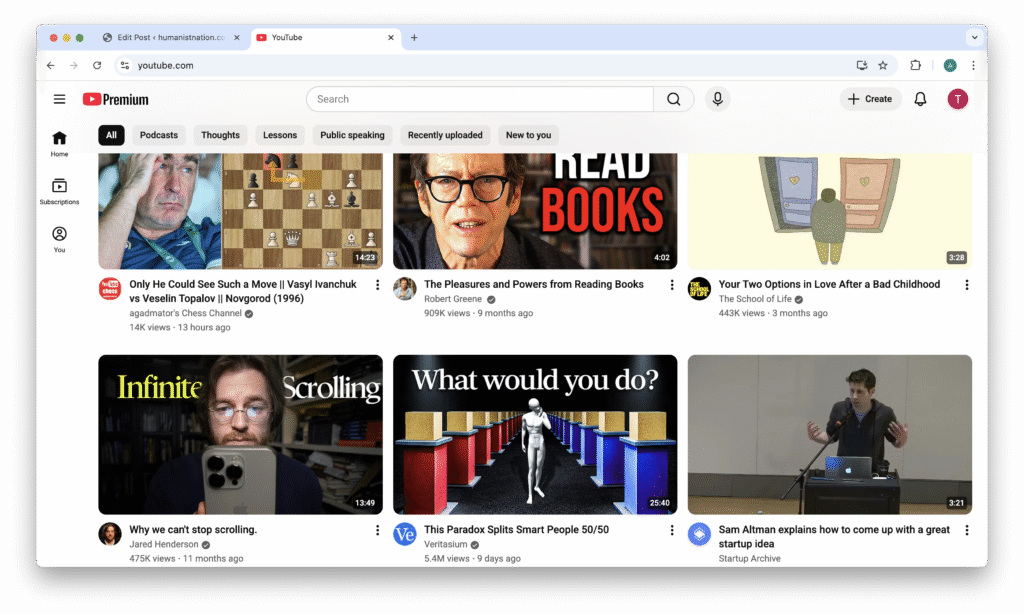Viewport: 1024px width, 615px height.
Task: Go to Subscriptions in the sidebar
Action: 59,191
